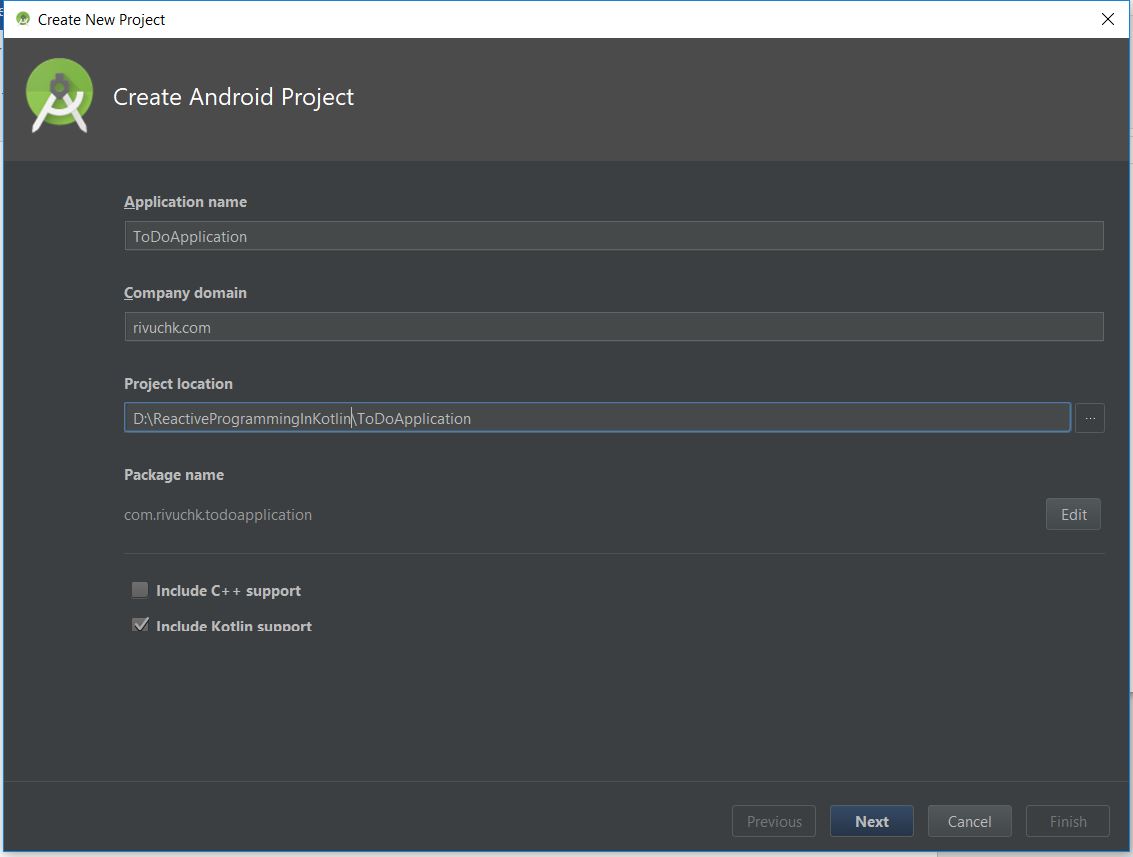
Task: Click the com.rivuchk.todoapplication package text
Action: (x=218, y=515)
